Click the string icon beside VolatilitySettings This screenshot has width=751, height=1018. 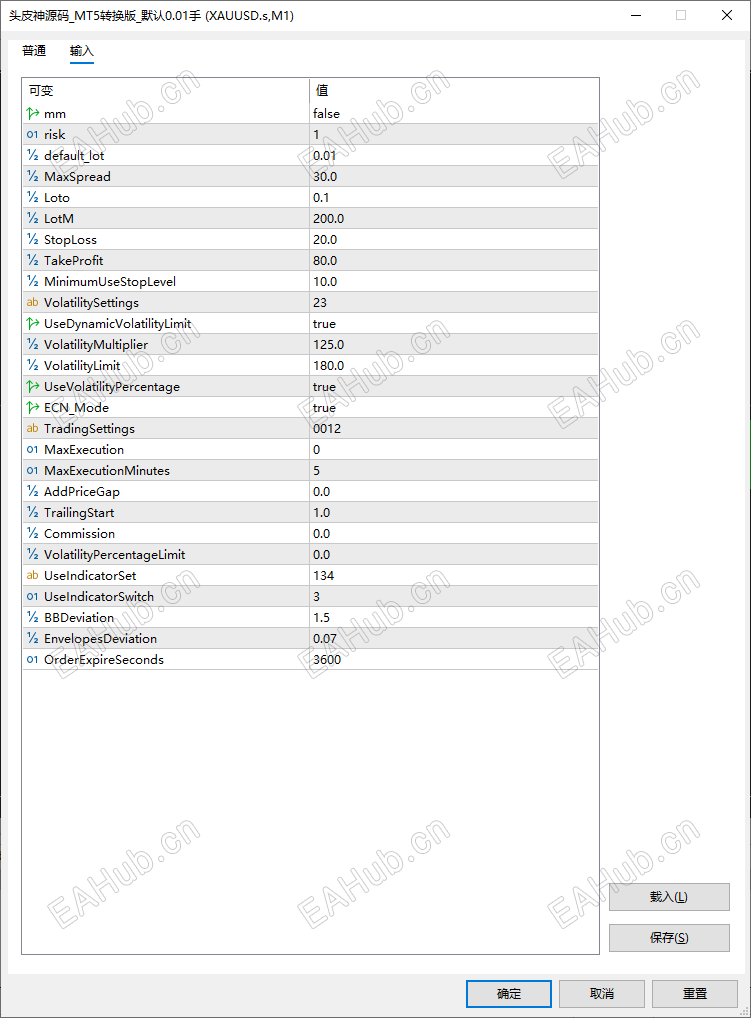point(32,303)
